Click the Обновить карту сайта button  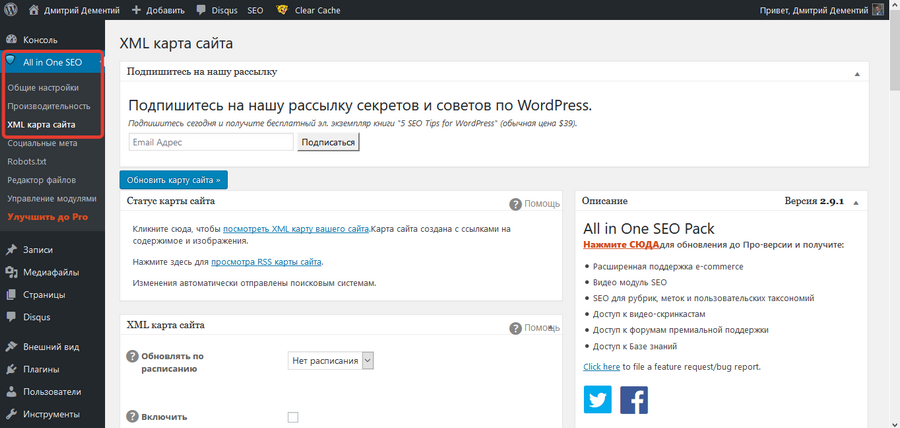pos(173,180)
